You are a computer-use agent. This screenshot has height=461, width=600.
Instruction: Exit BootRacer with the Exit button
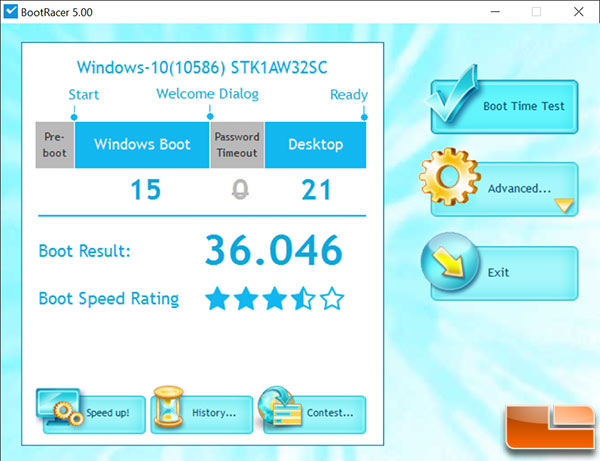tap(504, 273)
